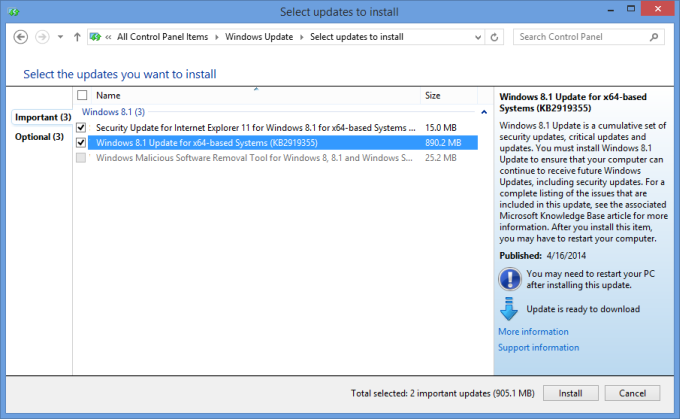
Task: Click the Size column header
Action: tap(433, 96)
